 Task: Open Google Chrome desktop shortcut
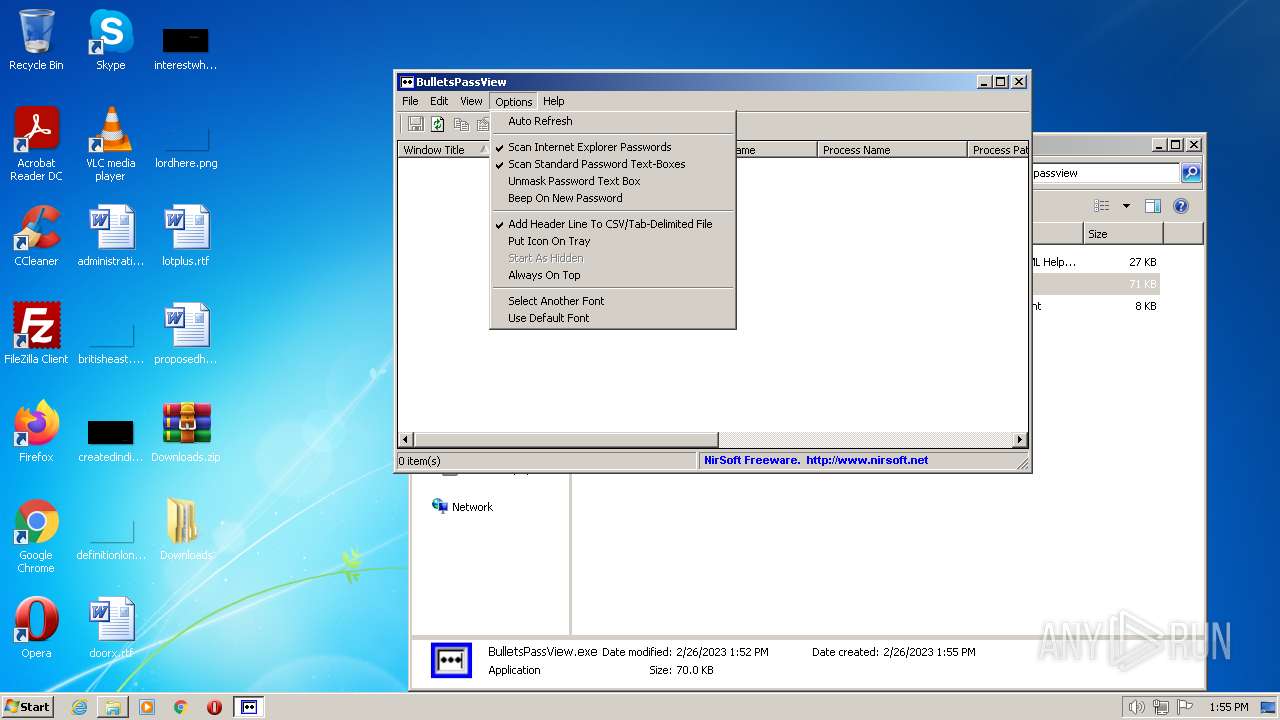tap(36, 536)
